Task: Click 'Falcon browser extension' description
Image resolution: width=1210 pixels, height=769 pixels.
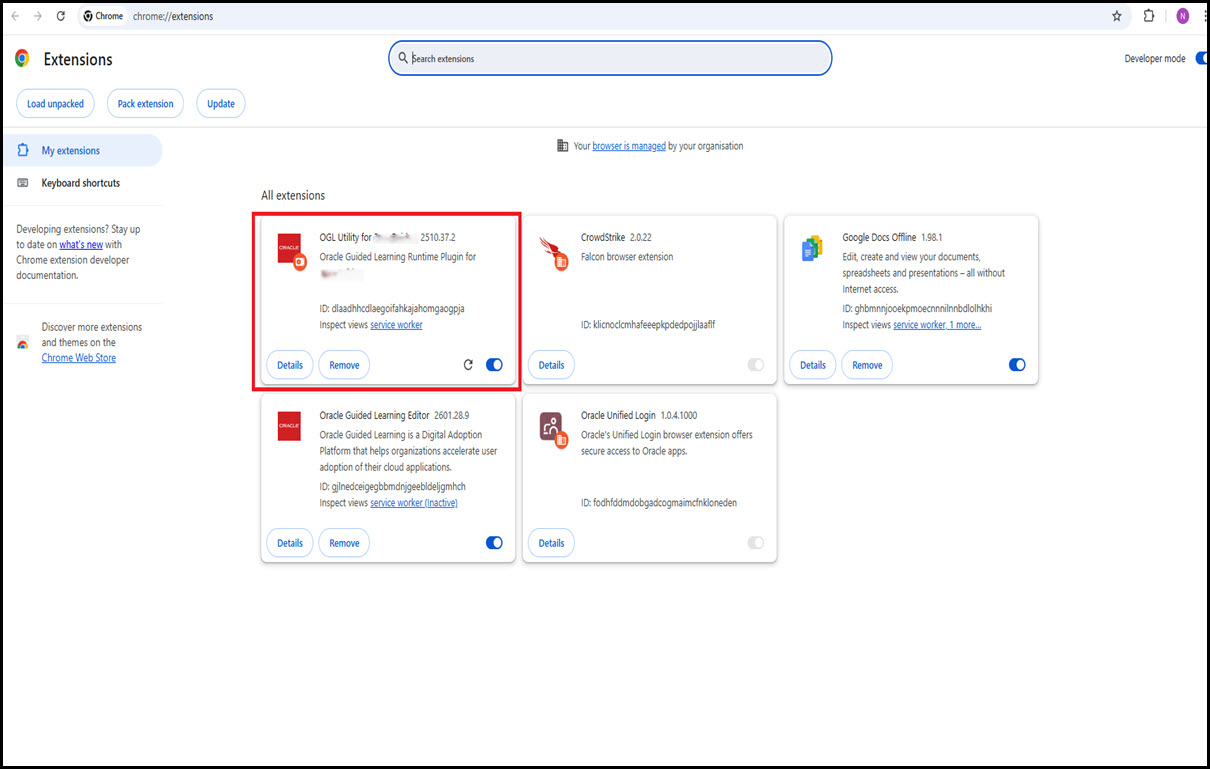Action: (x=627, y=257)
